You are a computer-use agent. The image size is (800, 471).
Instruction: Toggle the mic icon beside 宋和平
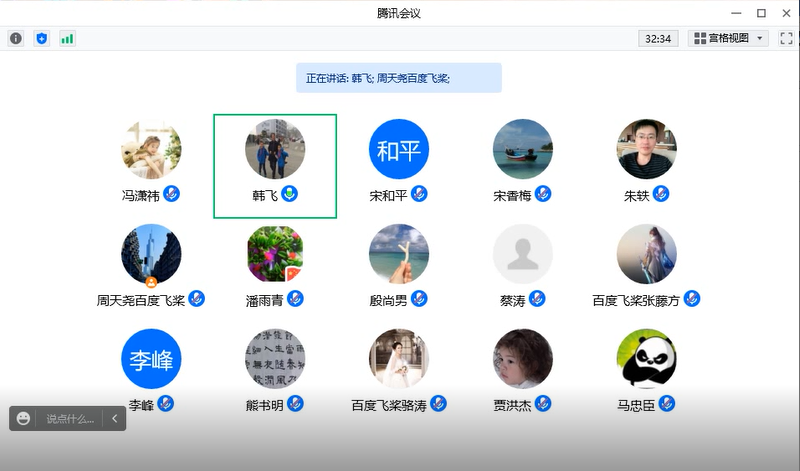coord(419,194)
